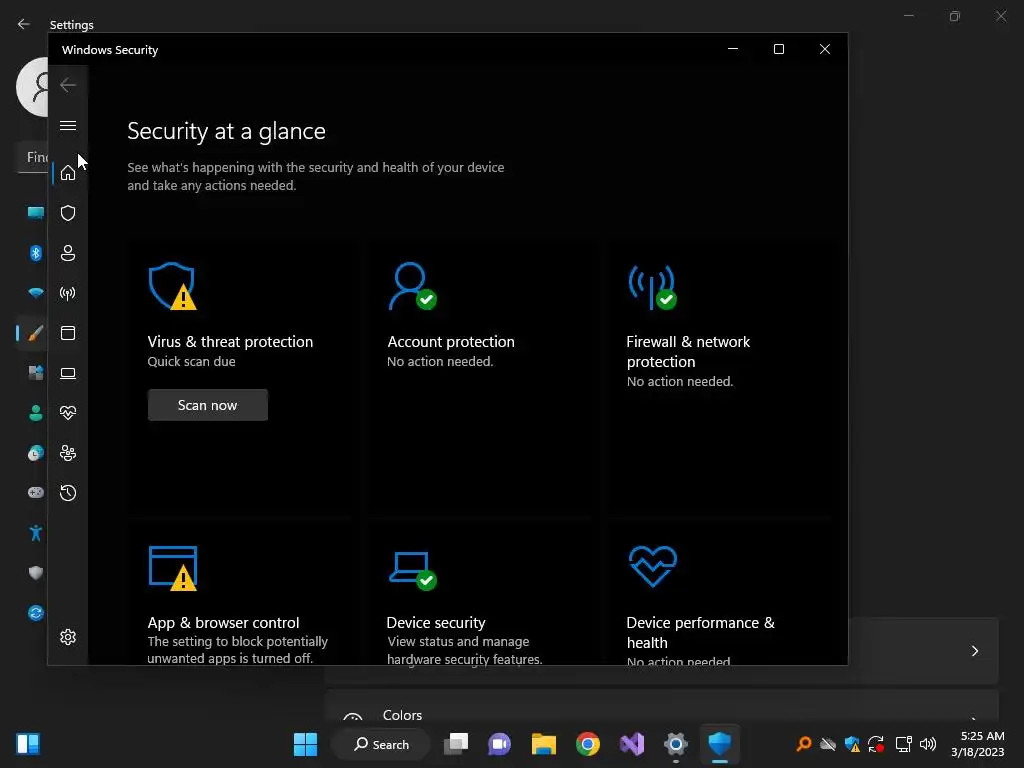Screen dimensions: 1024x768
Task: Click the Windows Security back arrow
Action: point(68,85)
